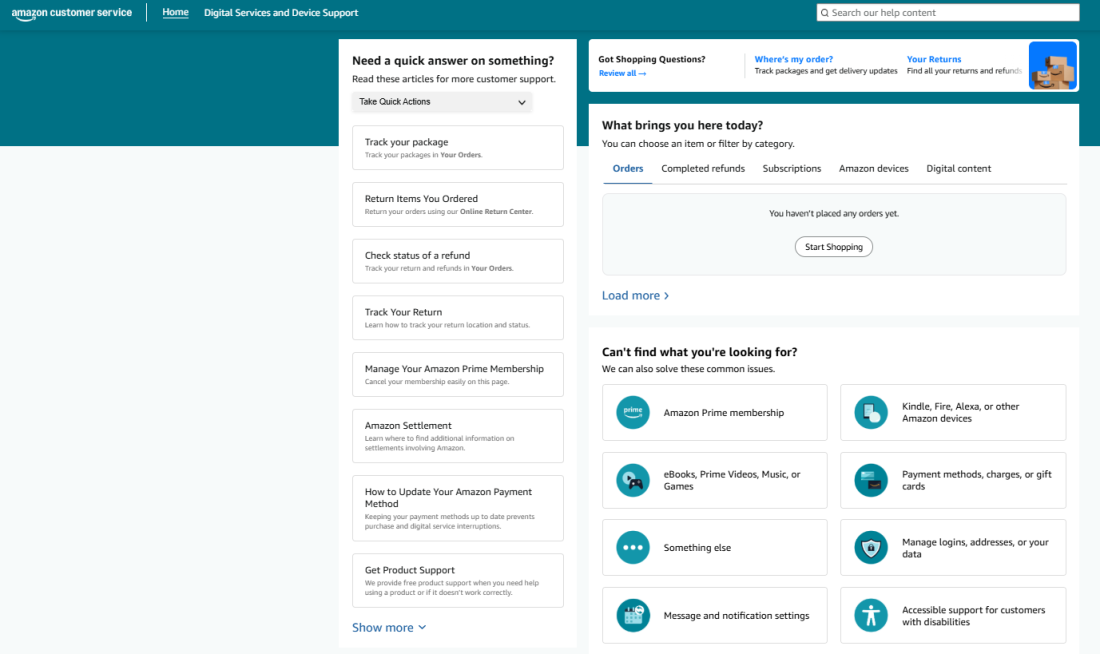Screen dimensions: 1100x654
Task: Follow the Review all link
Action: tap(622, 73)
